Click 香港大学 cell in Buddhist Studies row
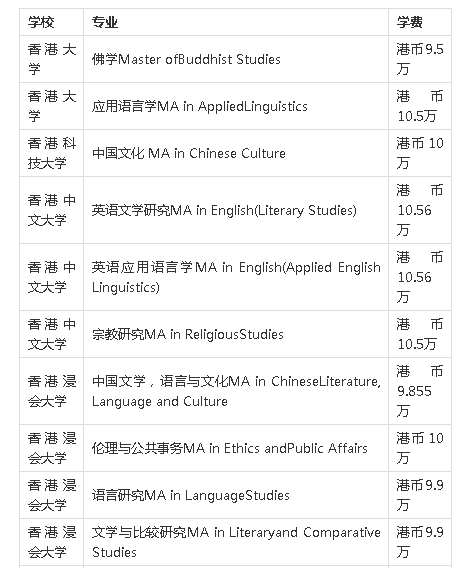The width and height of the screenshot is (472, 568). point(51,59)
